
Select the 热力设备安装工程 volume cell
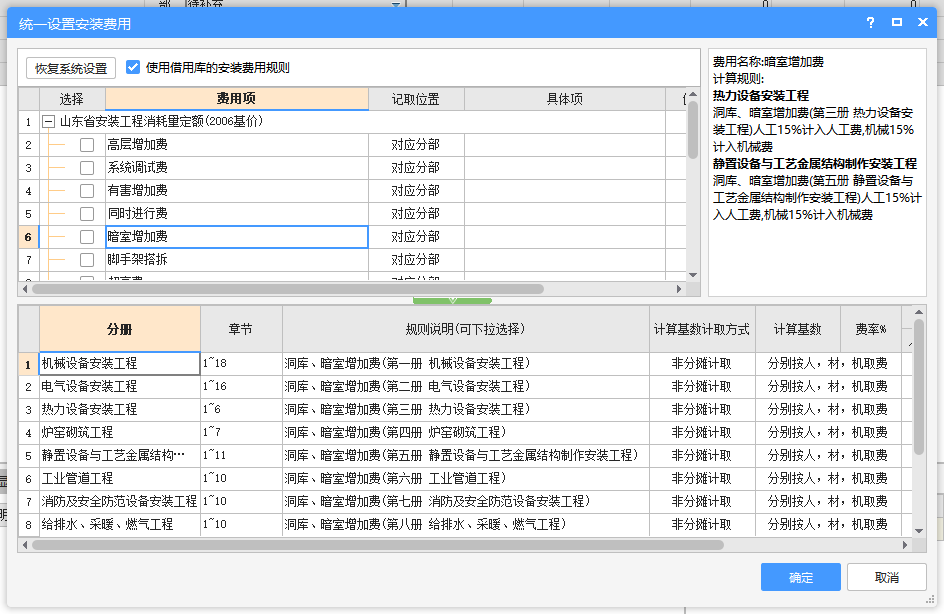click(x=120, y=409)
